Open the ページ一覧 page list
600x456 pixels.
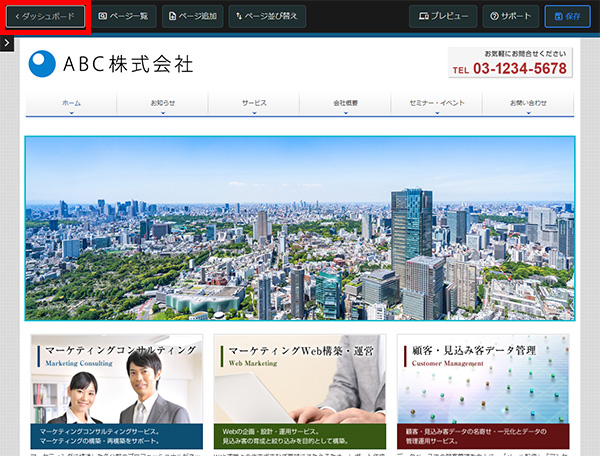(123, 16)
